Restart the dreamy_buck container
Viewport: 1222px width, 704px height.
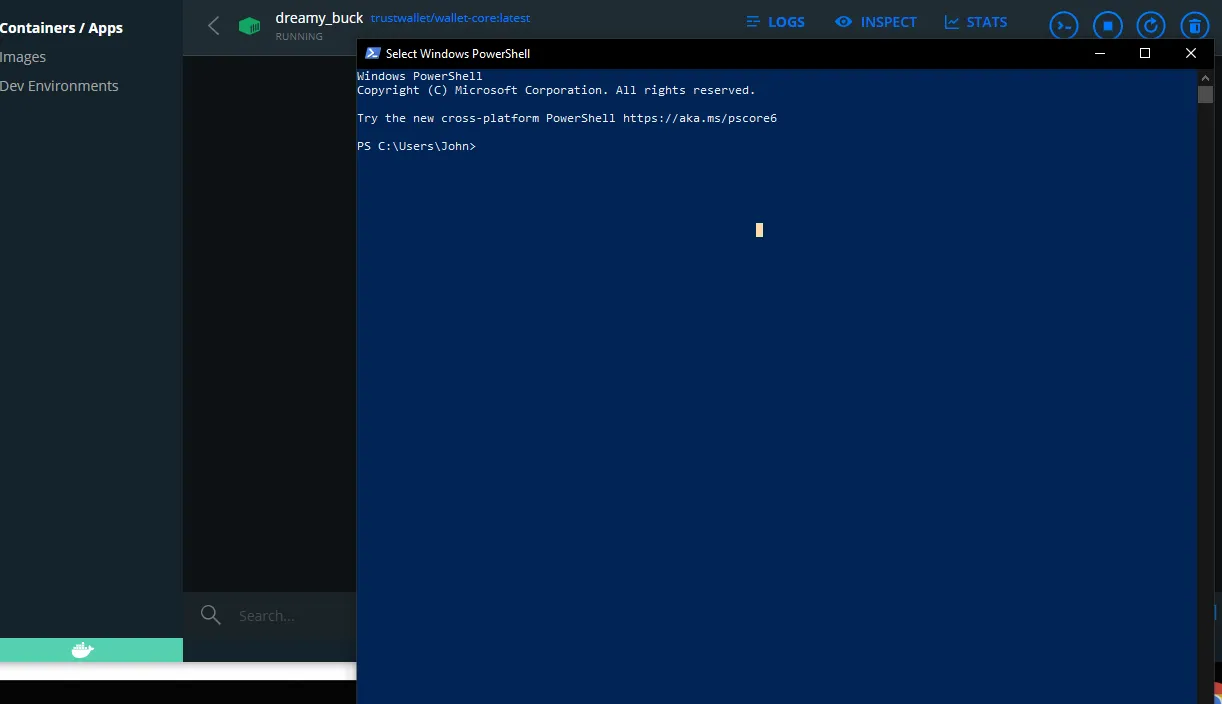pyautogui.click(x=1152, y=26)
